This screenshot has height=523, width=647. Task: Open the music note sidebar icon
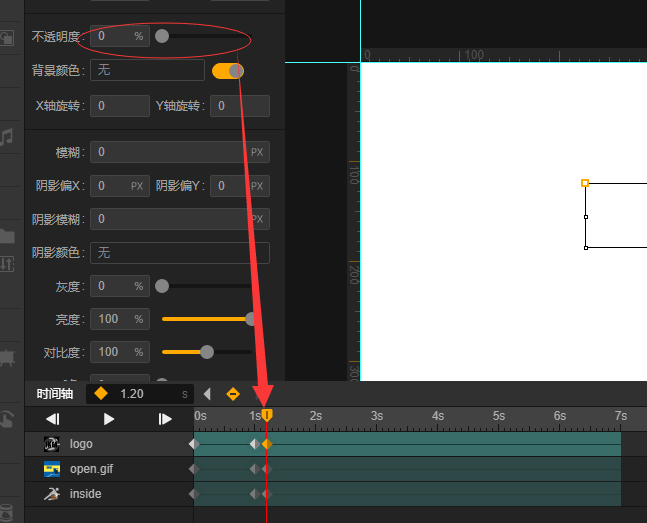point(7,137)
